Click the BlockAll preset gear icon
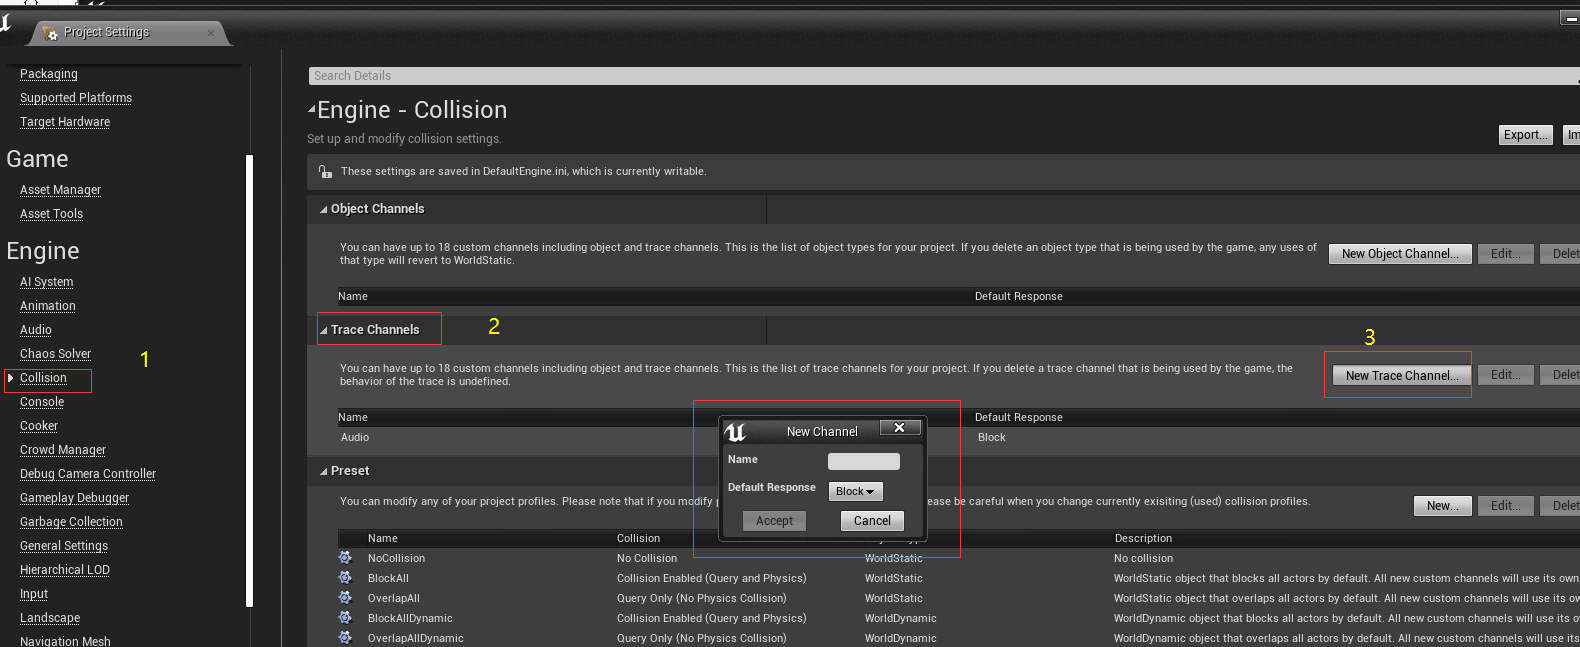Image resolution: width=1580 pixels, height=647 pixels. (345, 578)
